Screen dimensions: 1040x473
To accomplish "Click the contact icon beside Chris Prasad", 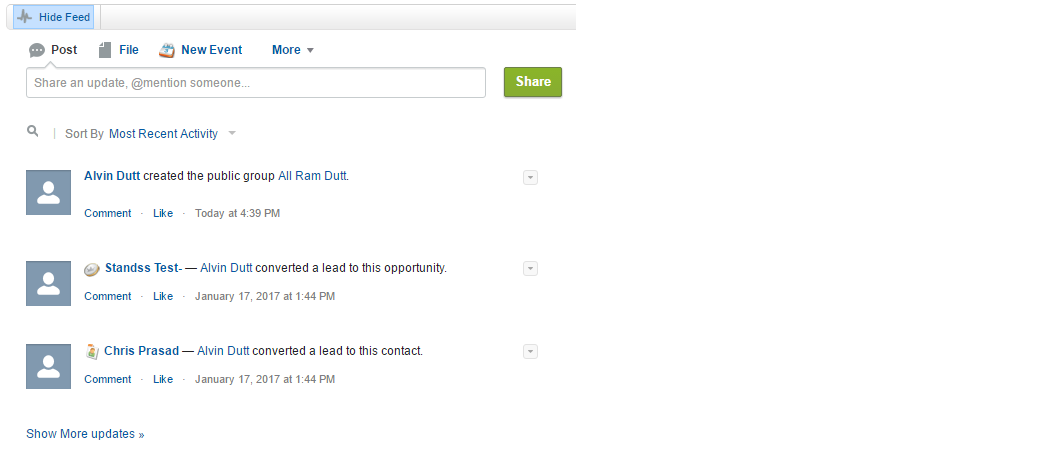I will pyautogui.click(x=92, y=351).
